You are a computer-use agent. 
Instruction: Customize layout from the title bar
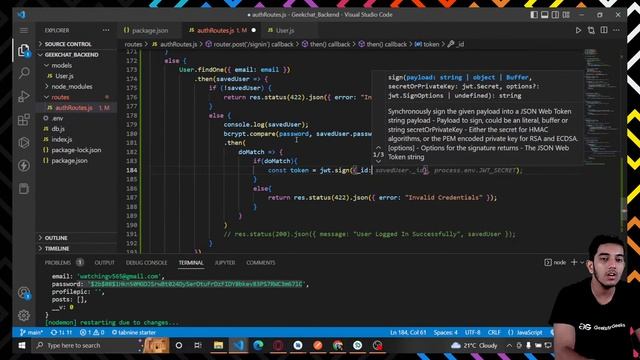pyautogui.click(x=566, y=15)
